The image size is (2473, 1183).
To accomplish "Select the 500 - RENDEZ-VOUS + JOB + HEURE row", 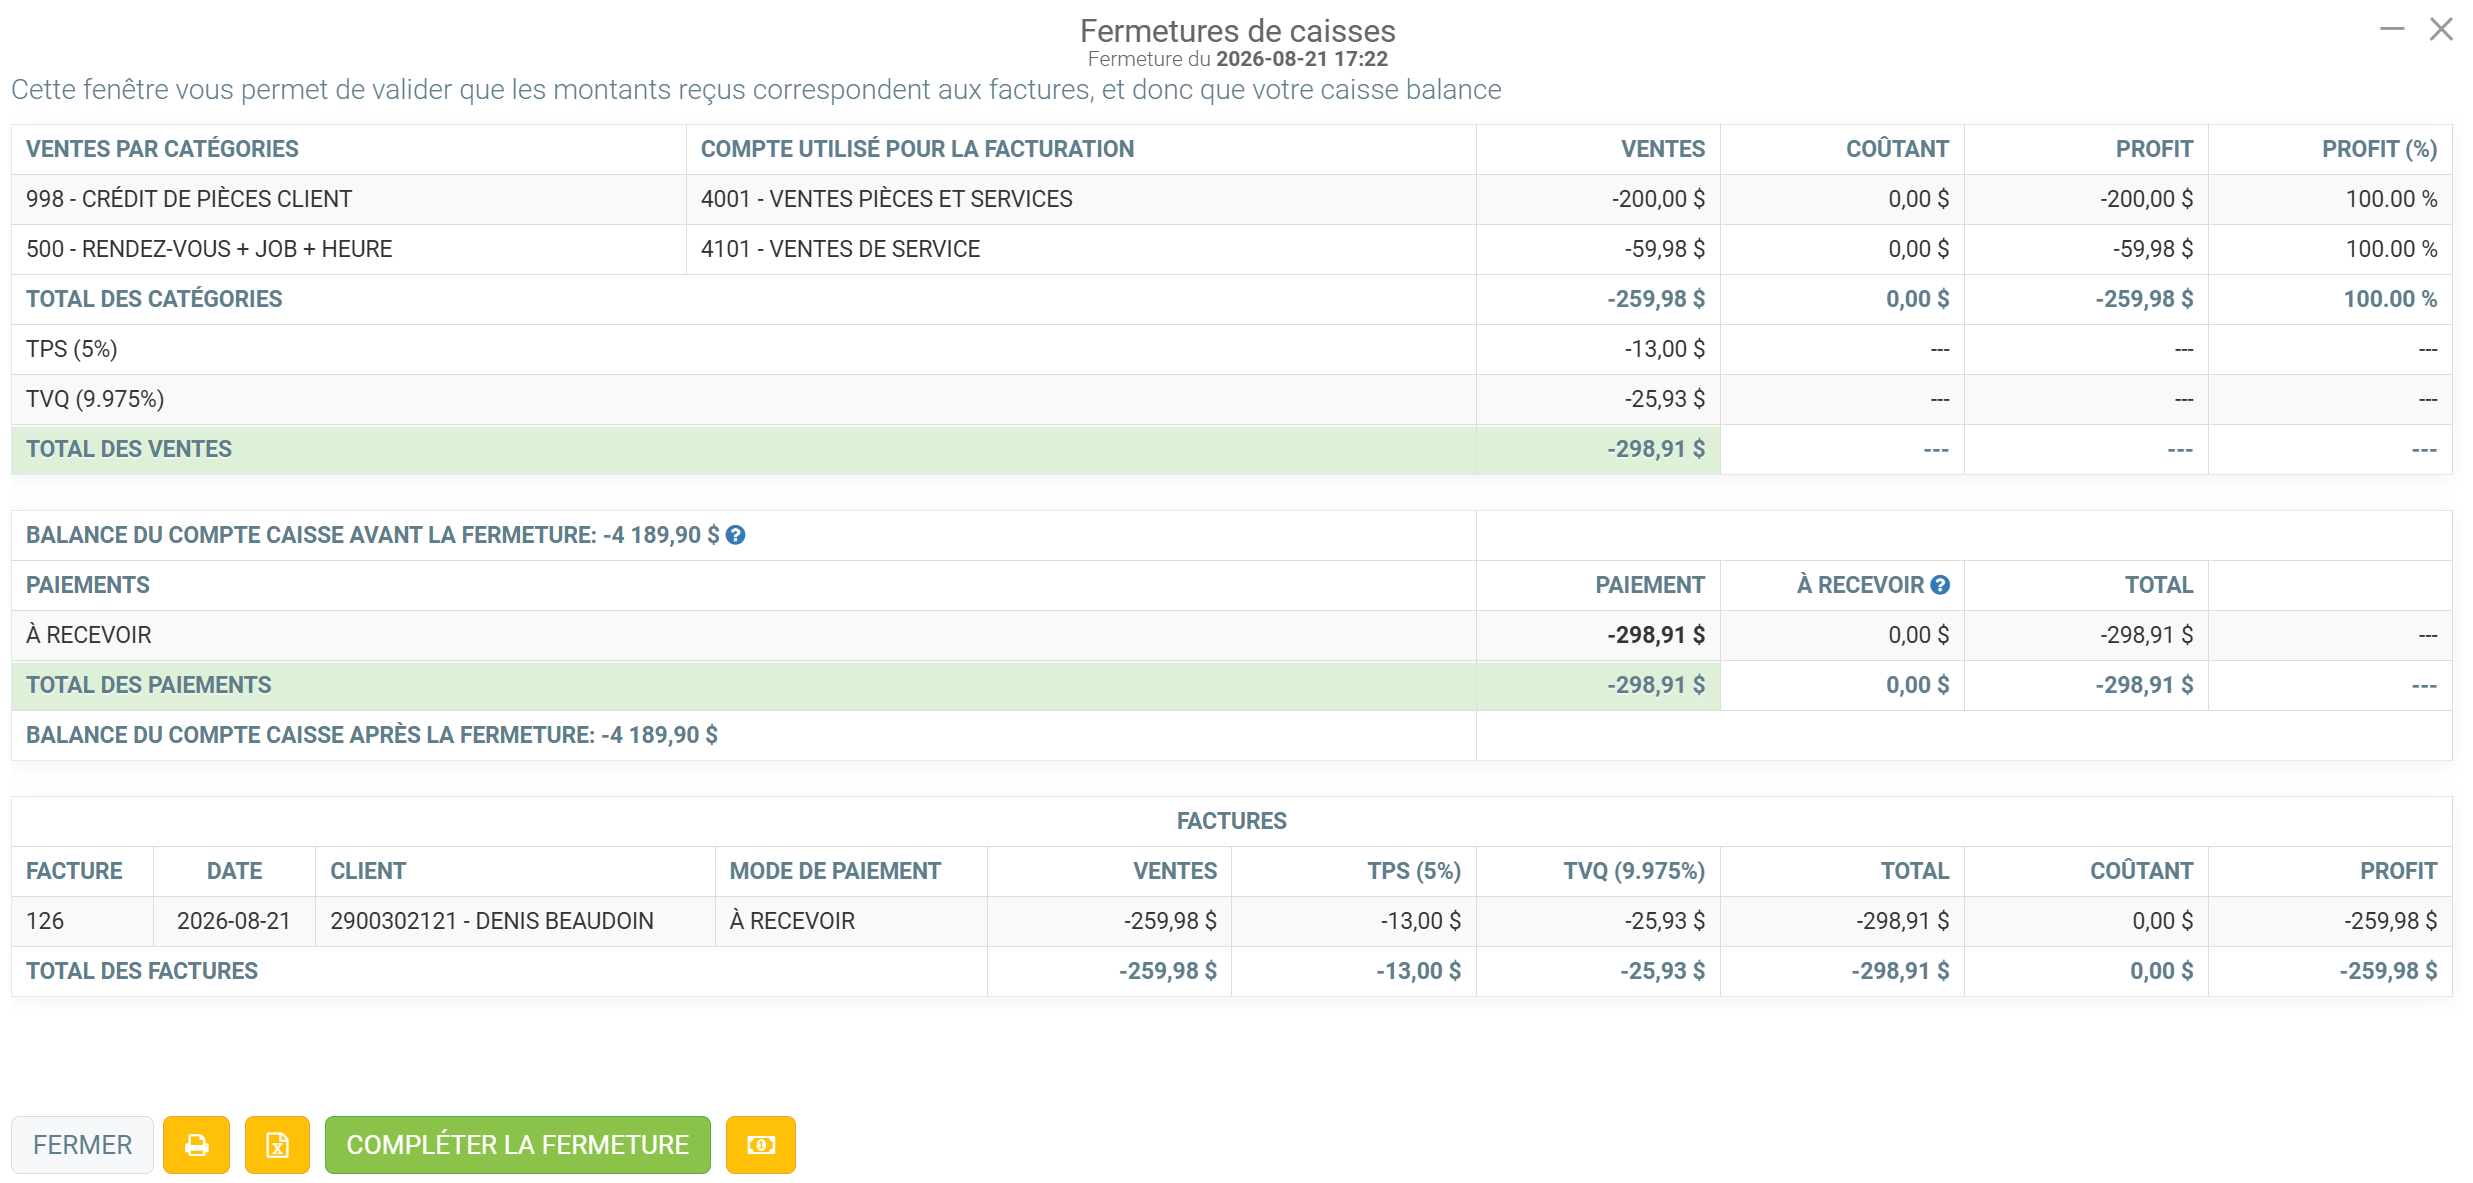I will tap(1231, 249).
